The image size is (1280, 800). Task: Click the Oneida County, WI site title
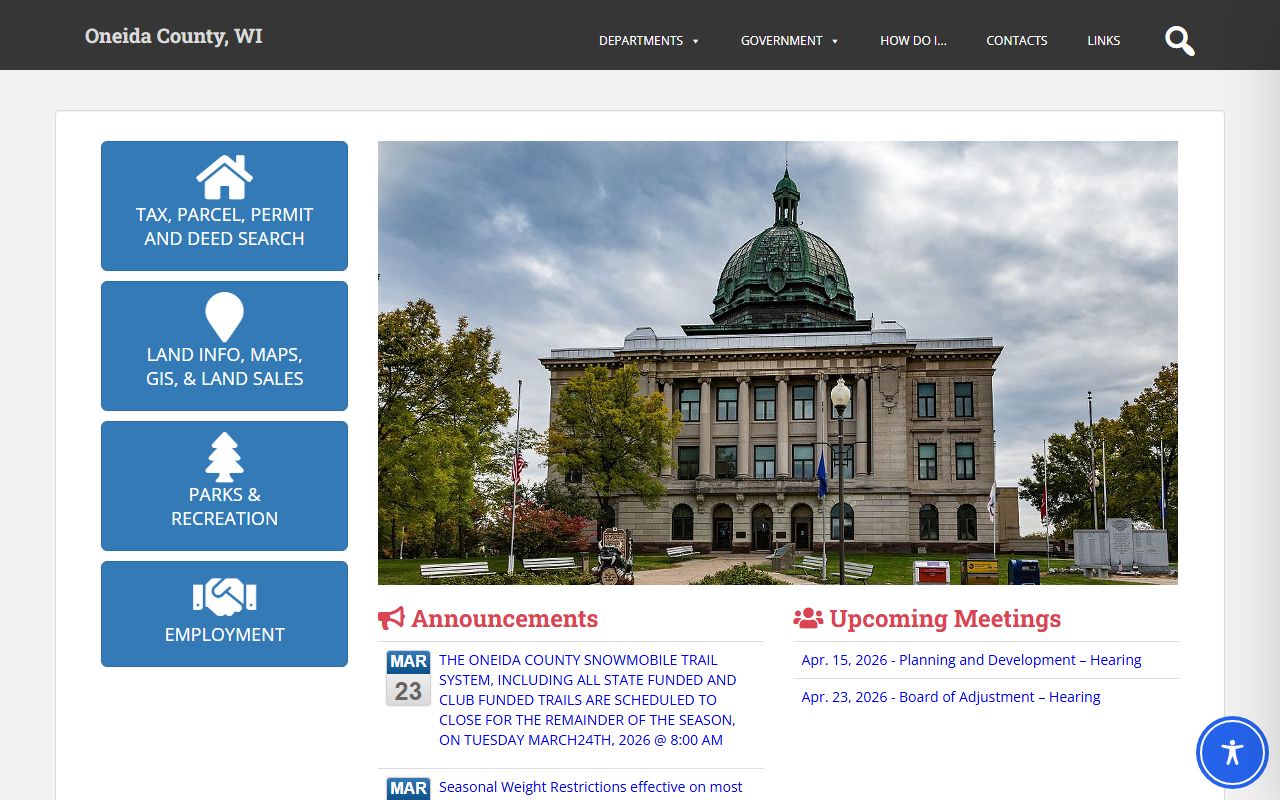coord(174,36)
